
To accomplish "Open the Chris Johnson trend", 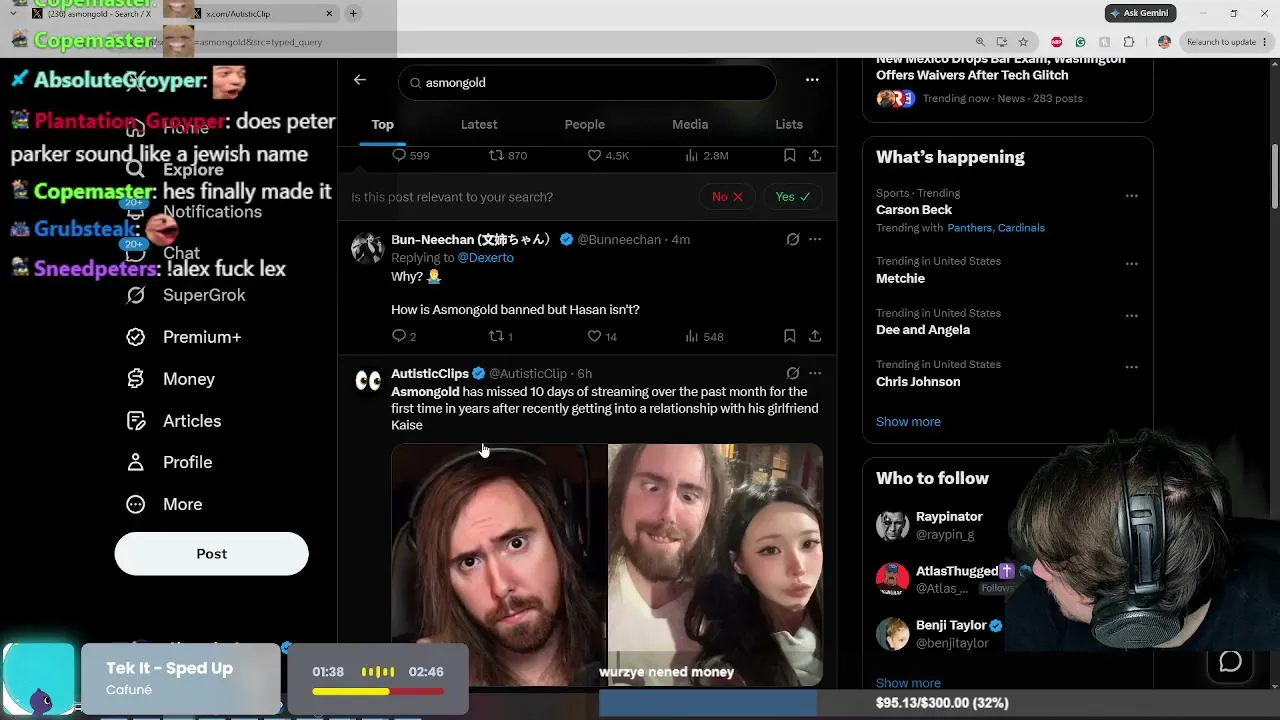I will click(918, 382).
